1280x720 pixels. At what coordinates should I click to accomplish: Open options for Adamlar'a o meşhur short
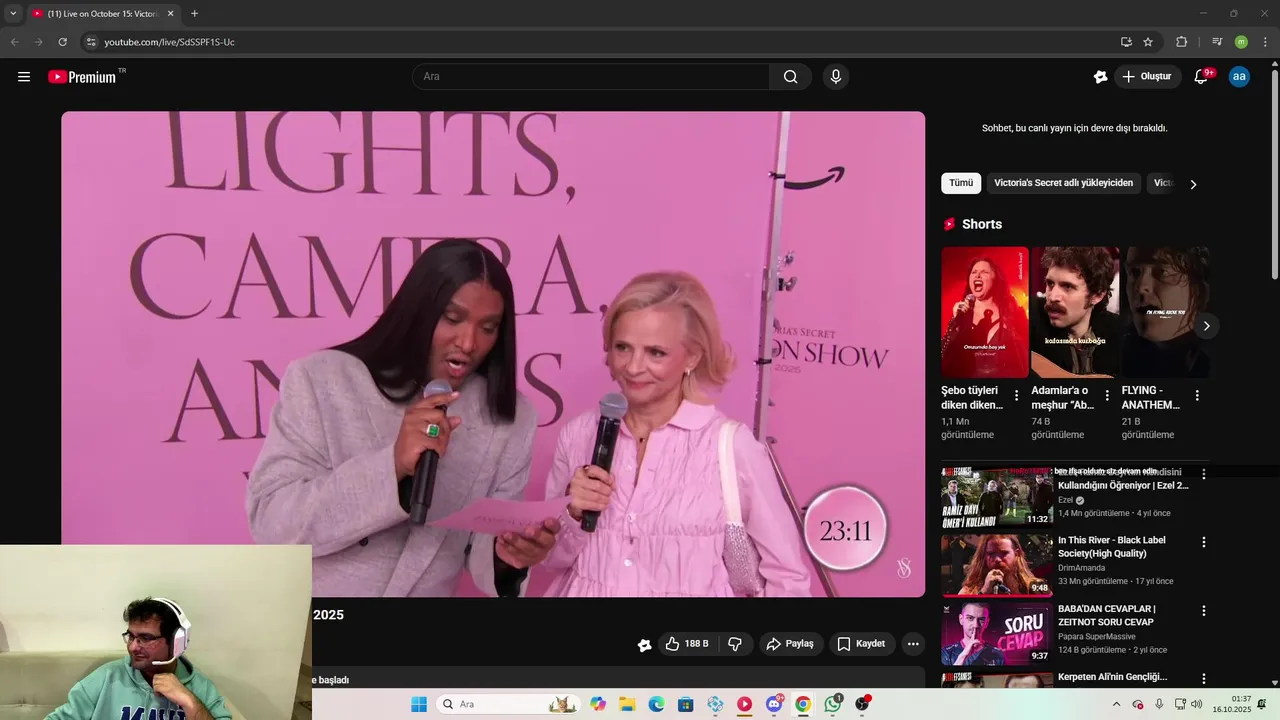tap(1107, 396)
